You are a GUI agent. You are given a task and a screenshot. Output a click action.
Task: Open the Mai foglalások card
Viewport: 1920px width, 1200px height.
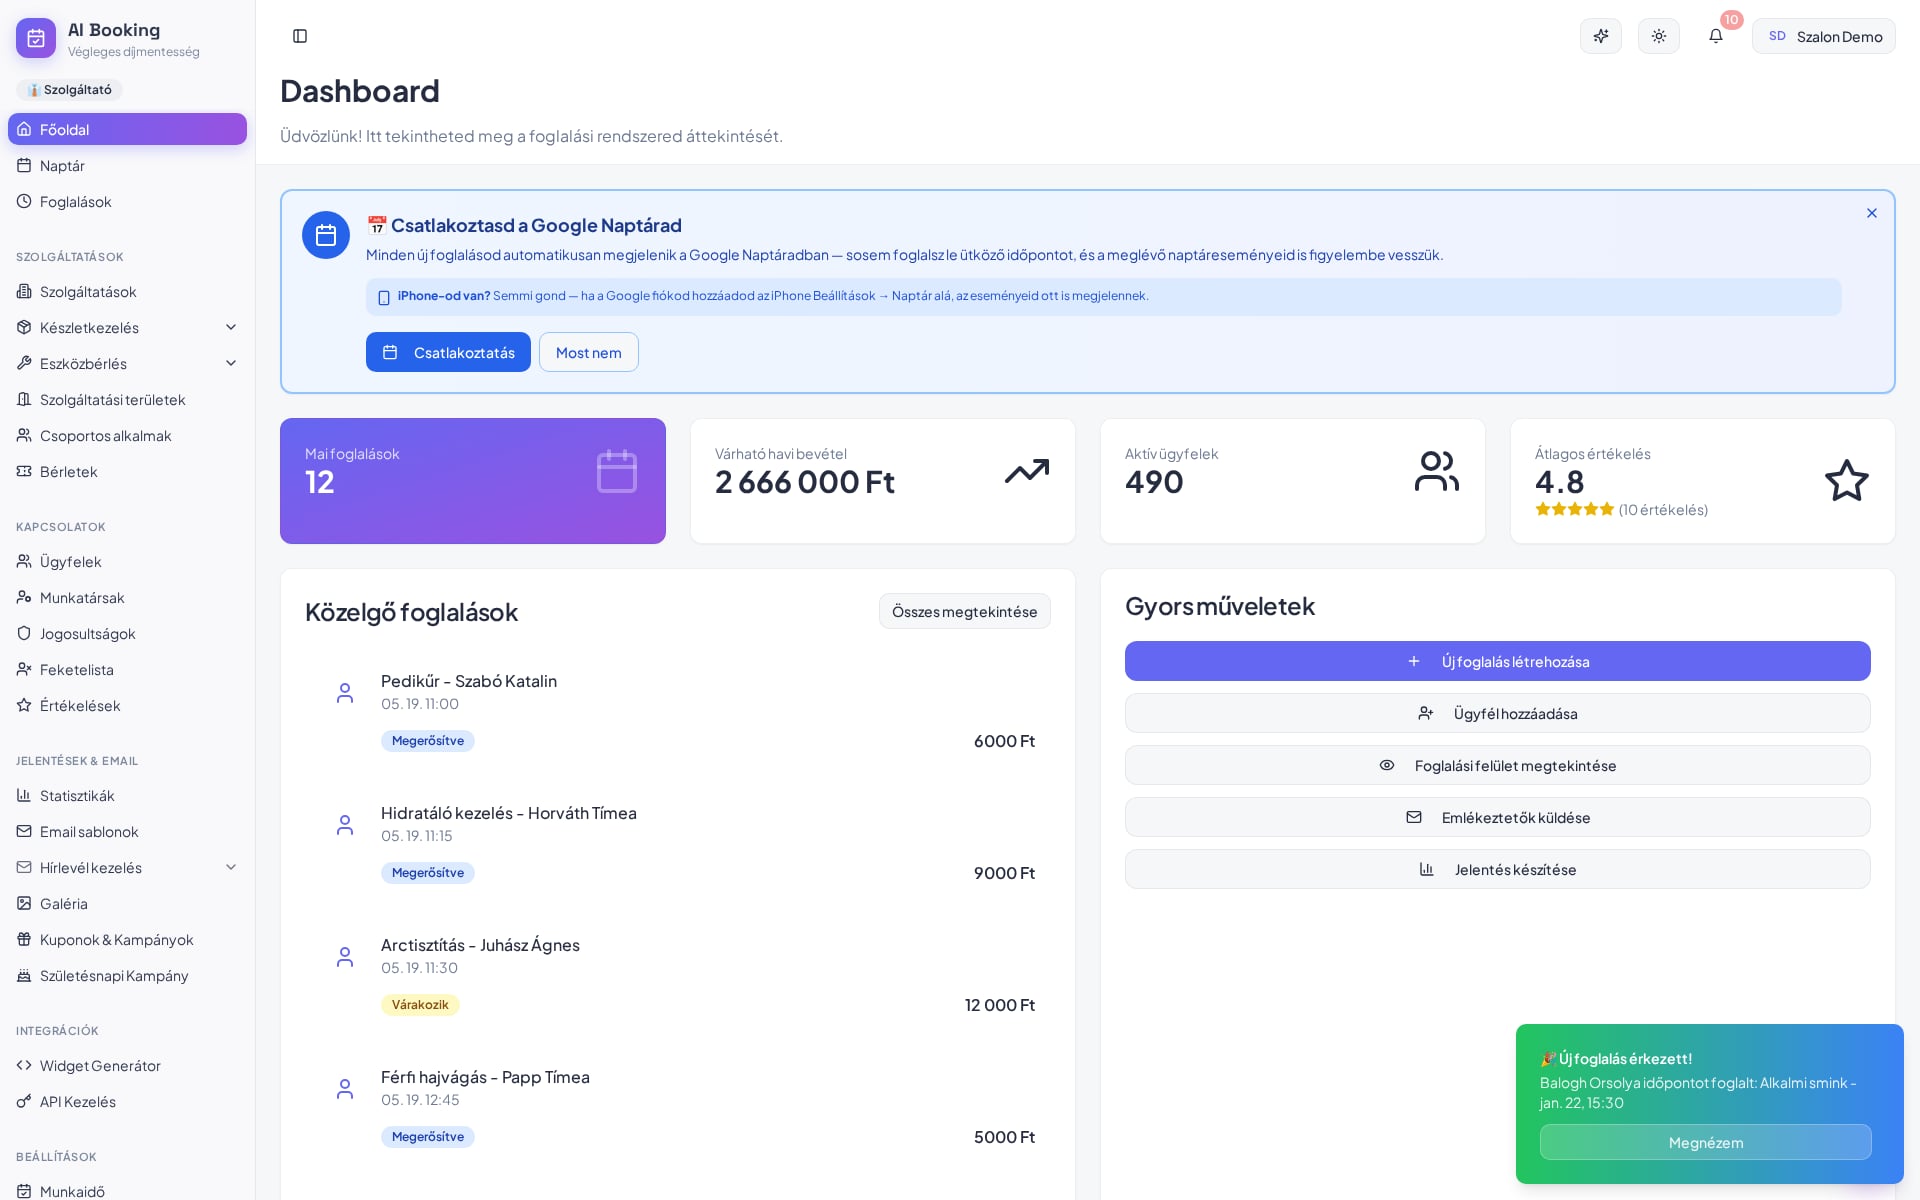tap(473, 481)
